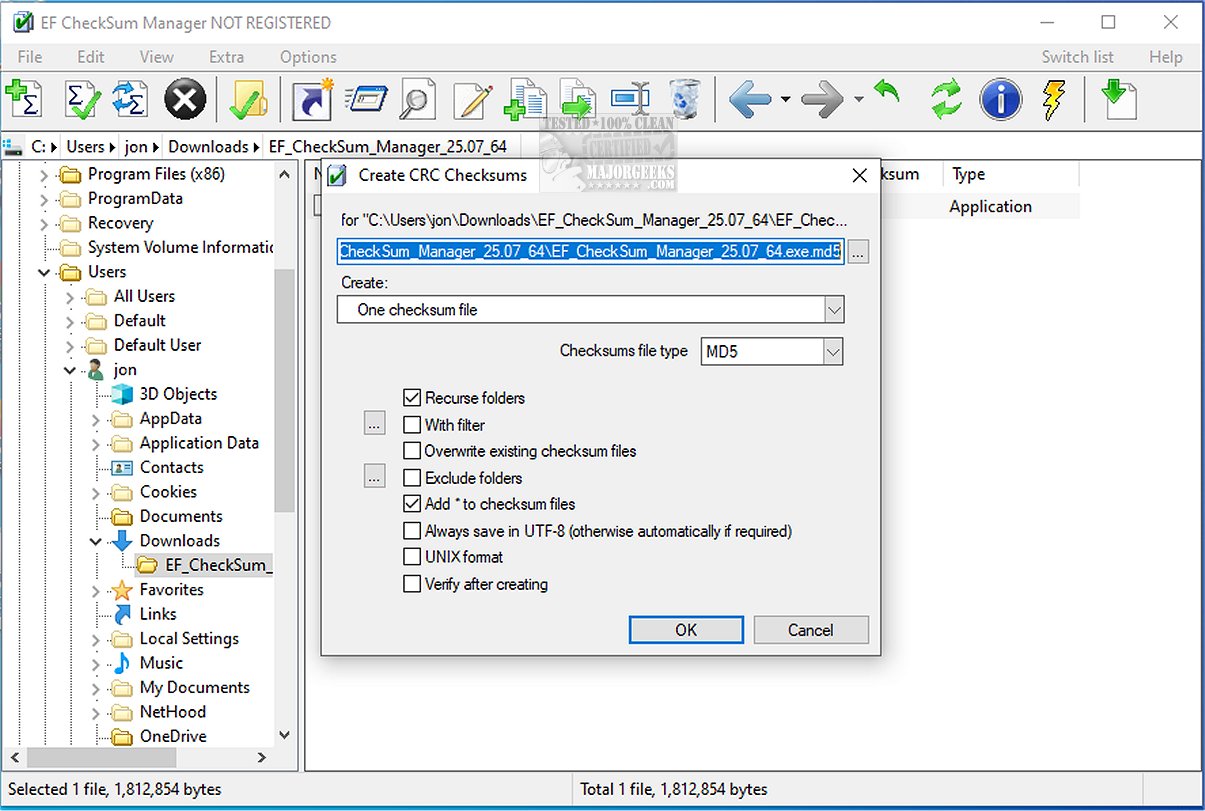Screen dimensions: 1205x811
Task: Click the blue back arrow icon
Action: [750, 99]
